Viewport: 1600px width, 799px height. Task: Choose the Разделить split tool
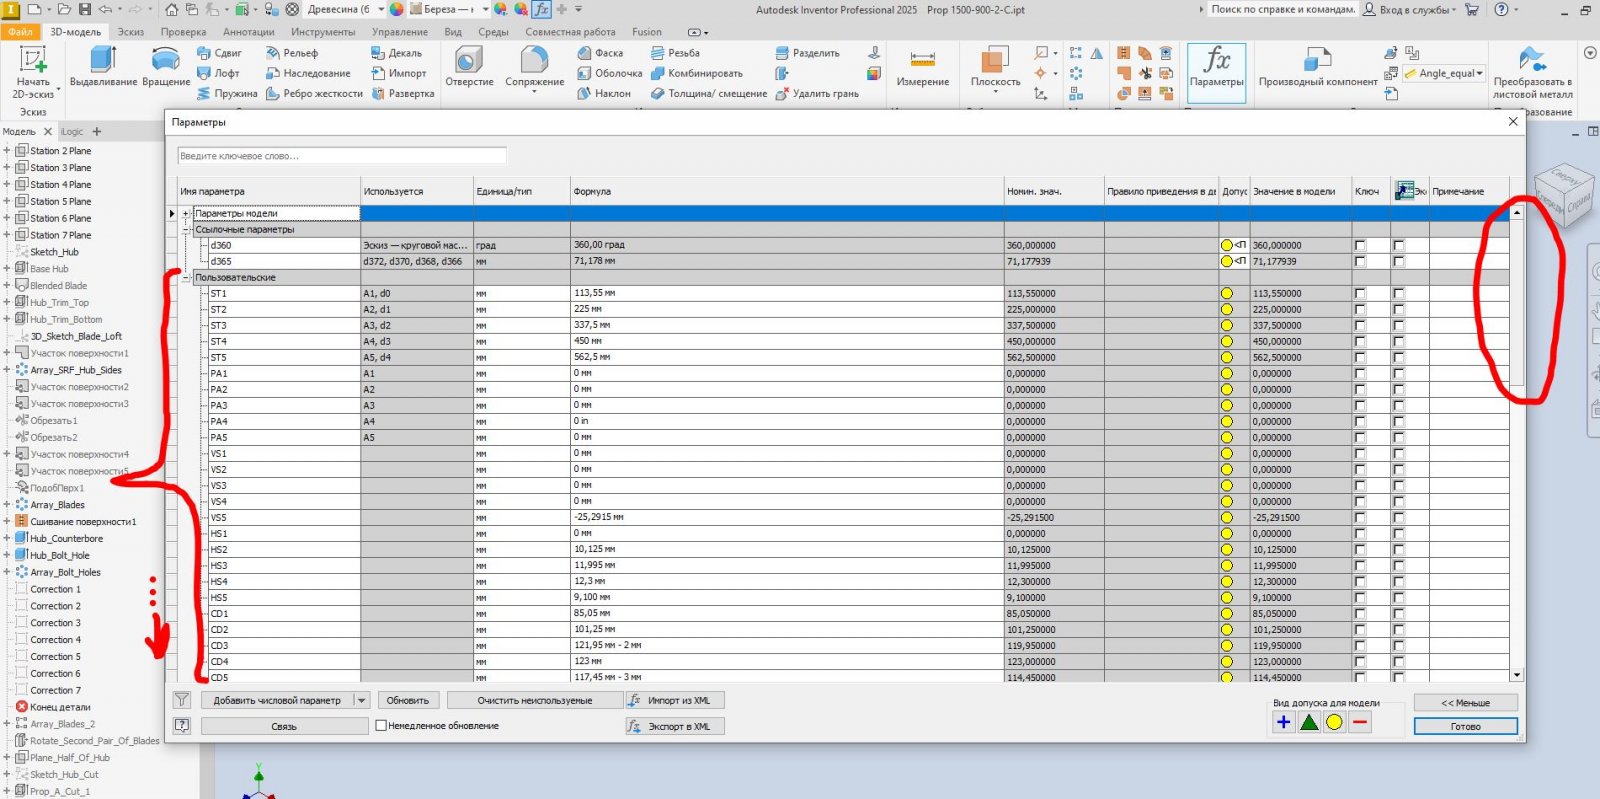[x=808, y=53]
